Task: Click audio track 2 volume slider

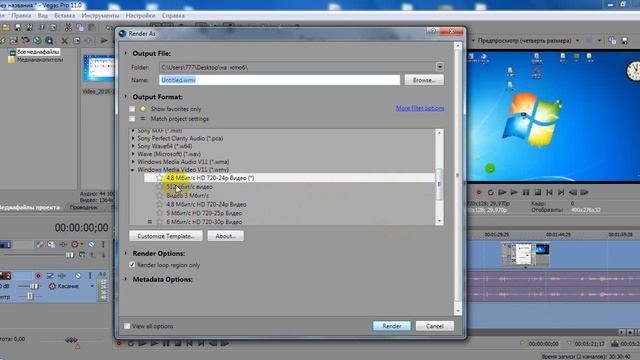Action: (x=35, y=286)
